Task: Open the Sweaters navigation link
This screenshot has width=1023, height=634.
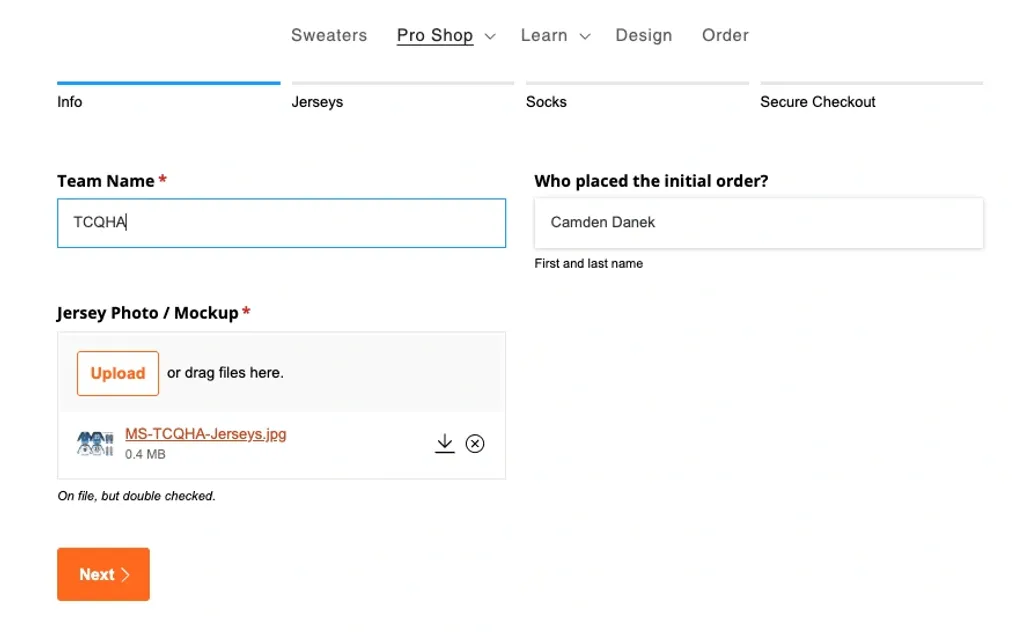Action: [x=329, y=35]
